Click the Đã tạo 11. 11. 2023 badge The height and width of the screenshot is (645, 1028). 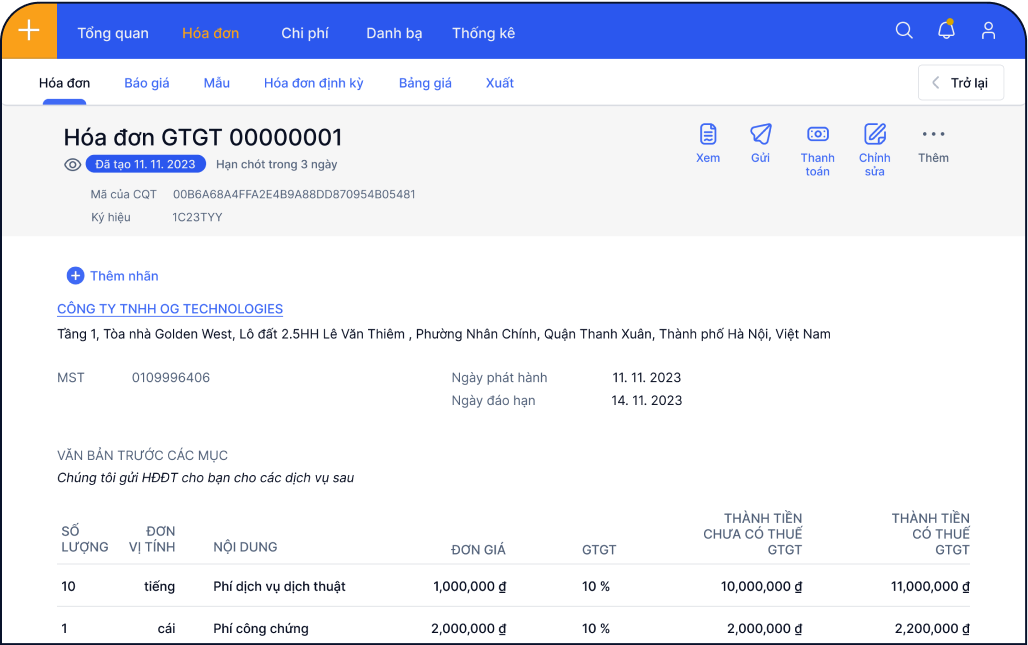pos(146,165)
